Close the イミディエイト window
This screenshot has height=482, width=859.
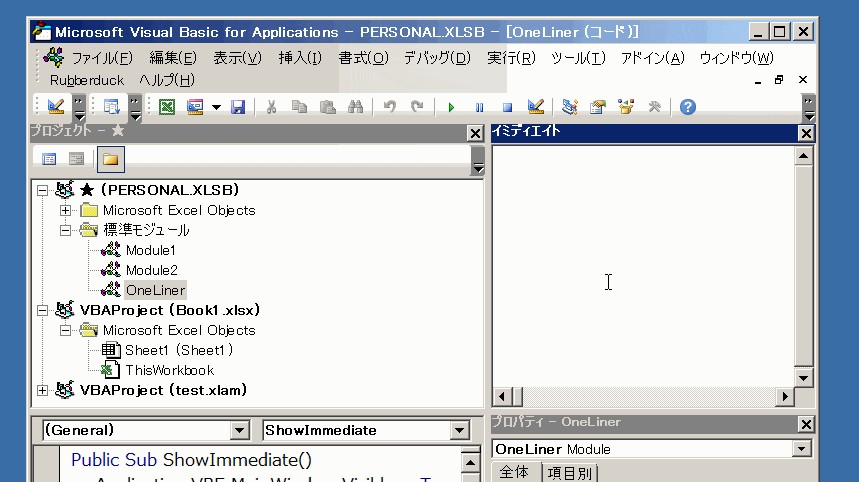(806, 133)
